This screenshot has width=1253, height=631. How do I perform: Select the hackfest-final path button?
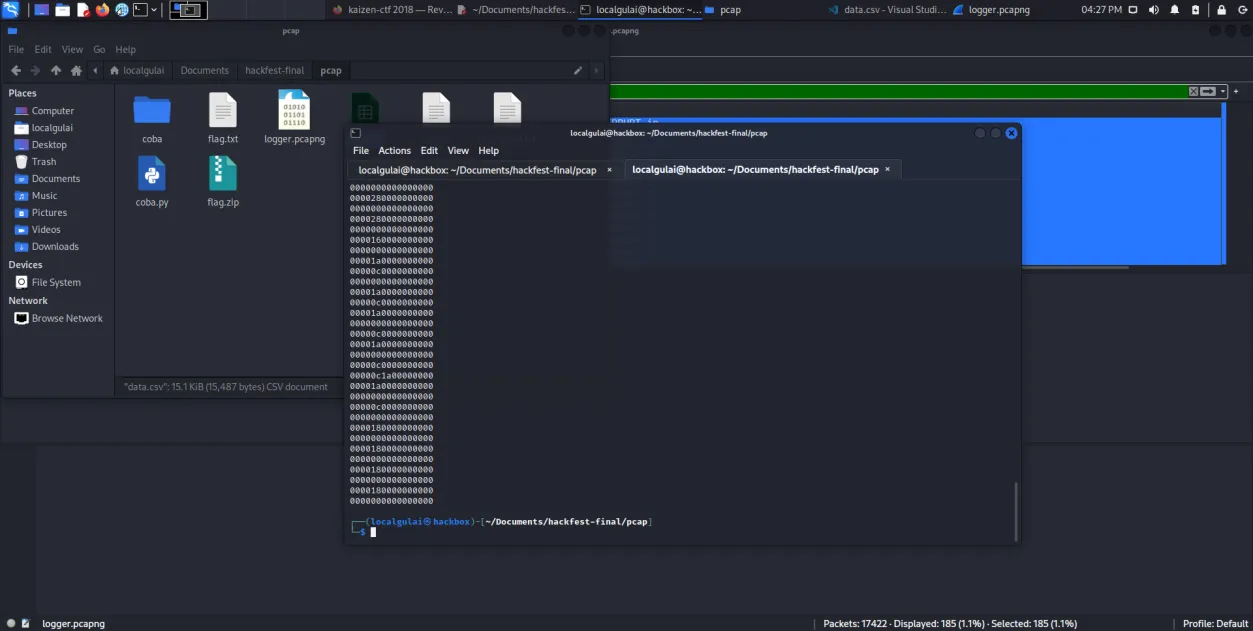[x=274, y=71]
